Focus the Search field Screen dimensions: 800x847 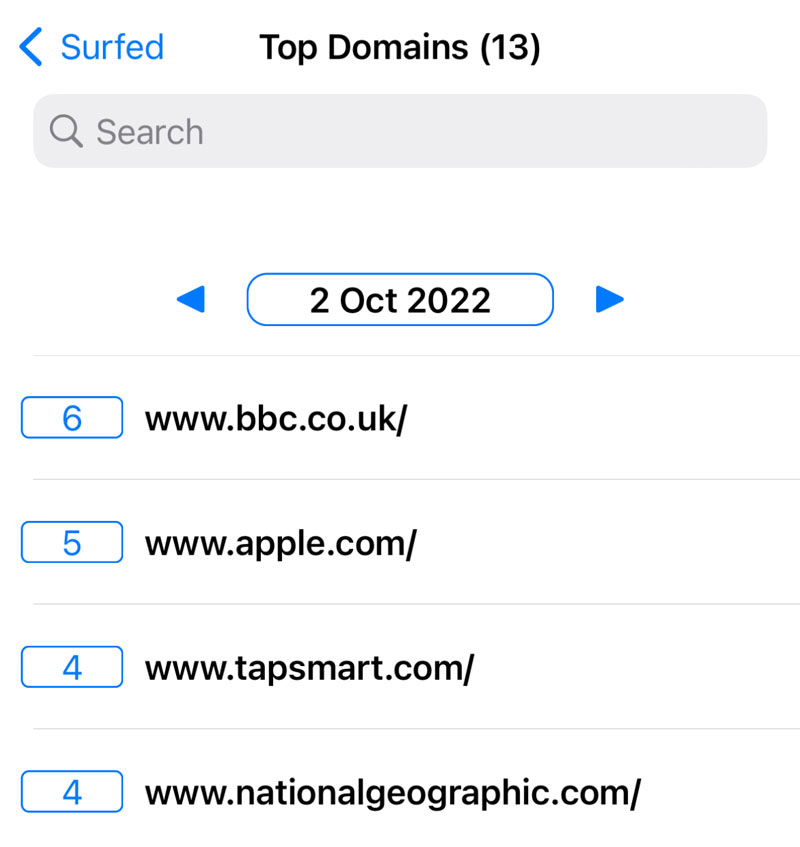click(400, 131)
